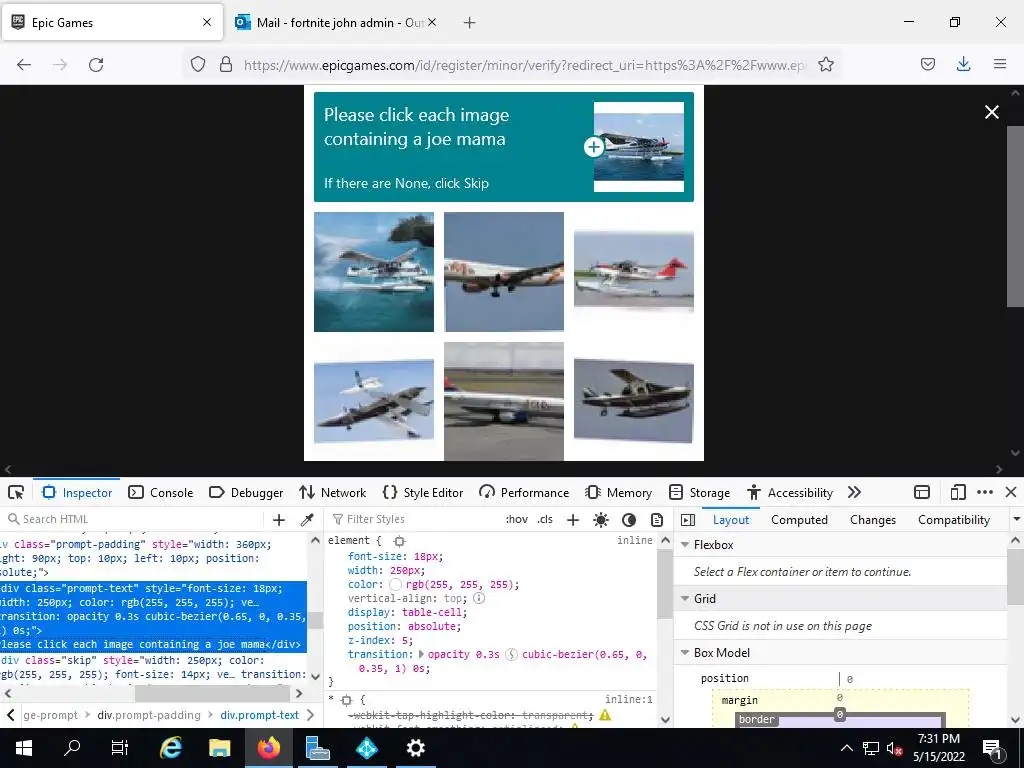
Task: Open the Style Editor tab
Action: [x=423, y=492]
